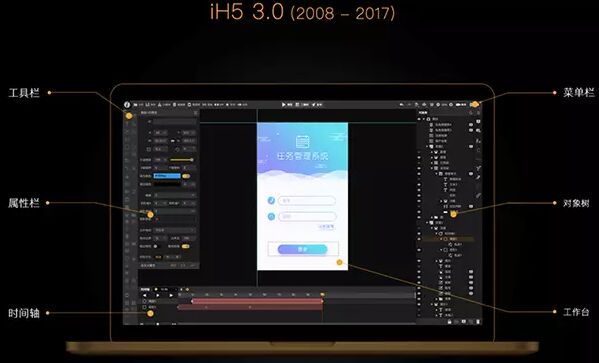Click the blue gradient login button on the canvas
The image size is (599, 363).
303,249
